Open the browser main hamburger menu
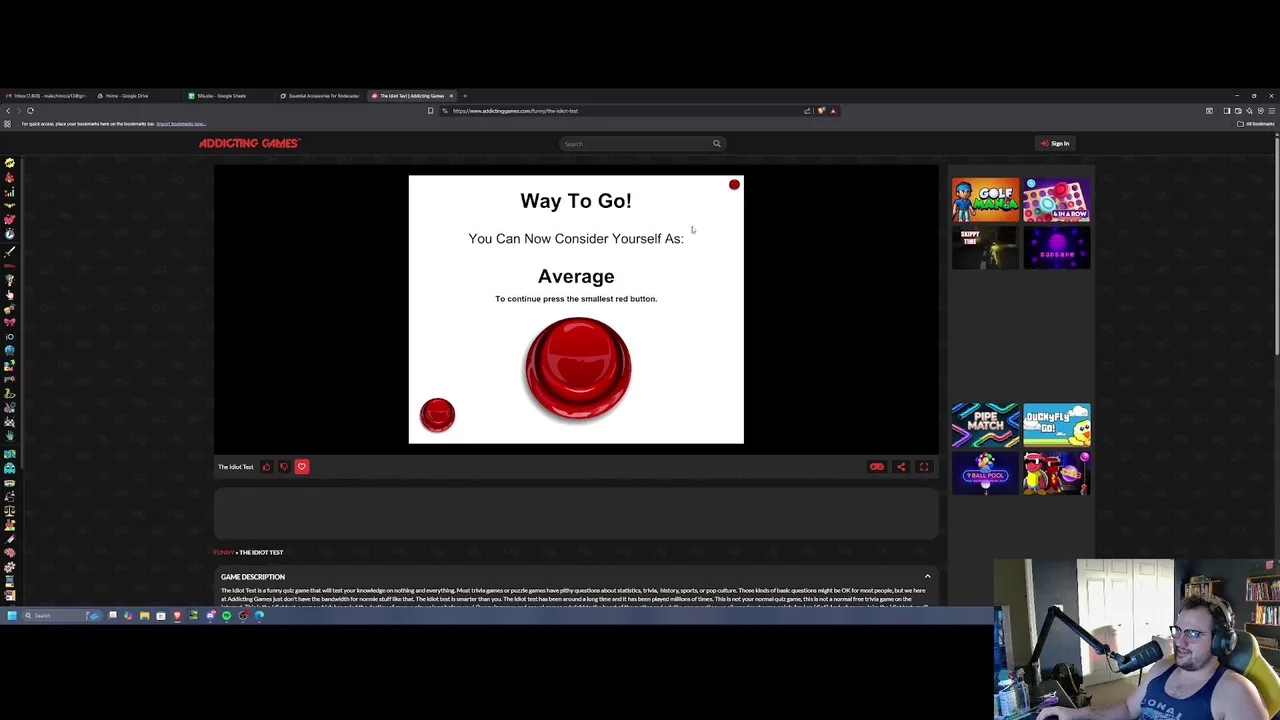1280x720 pixels. pos(1271,111)
